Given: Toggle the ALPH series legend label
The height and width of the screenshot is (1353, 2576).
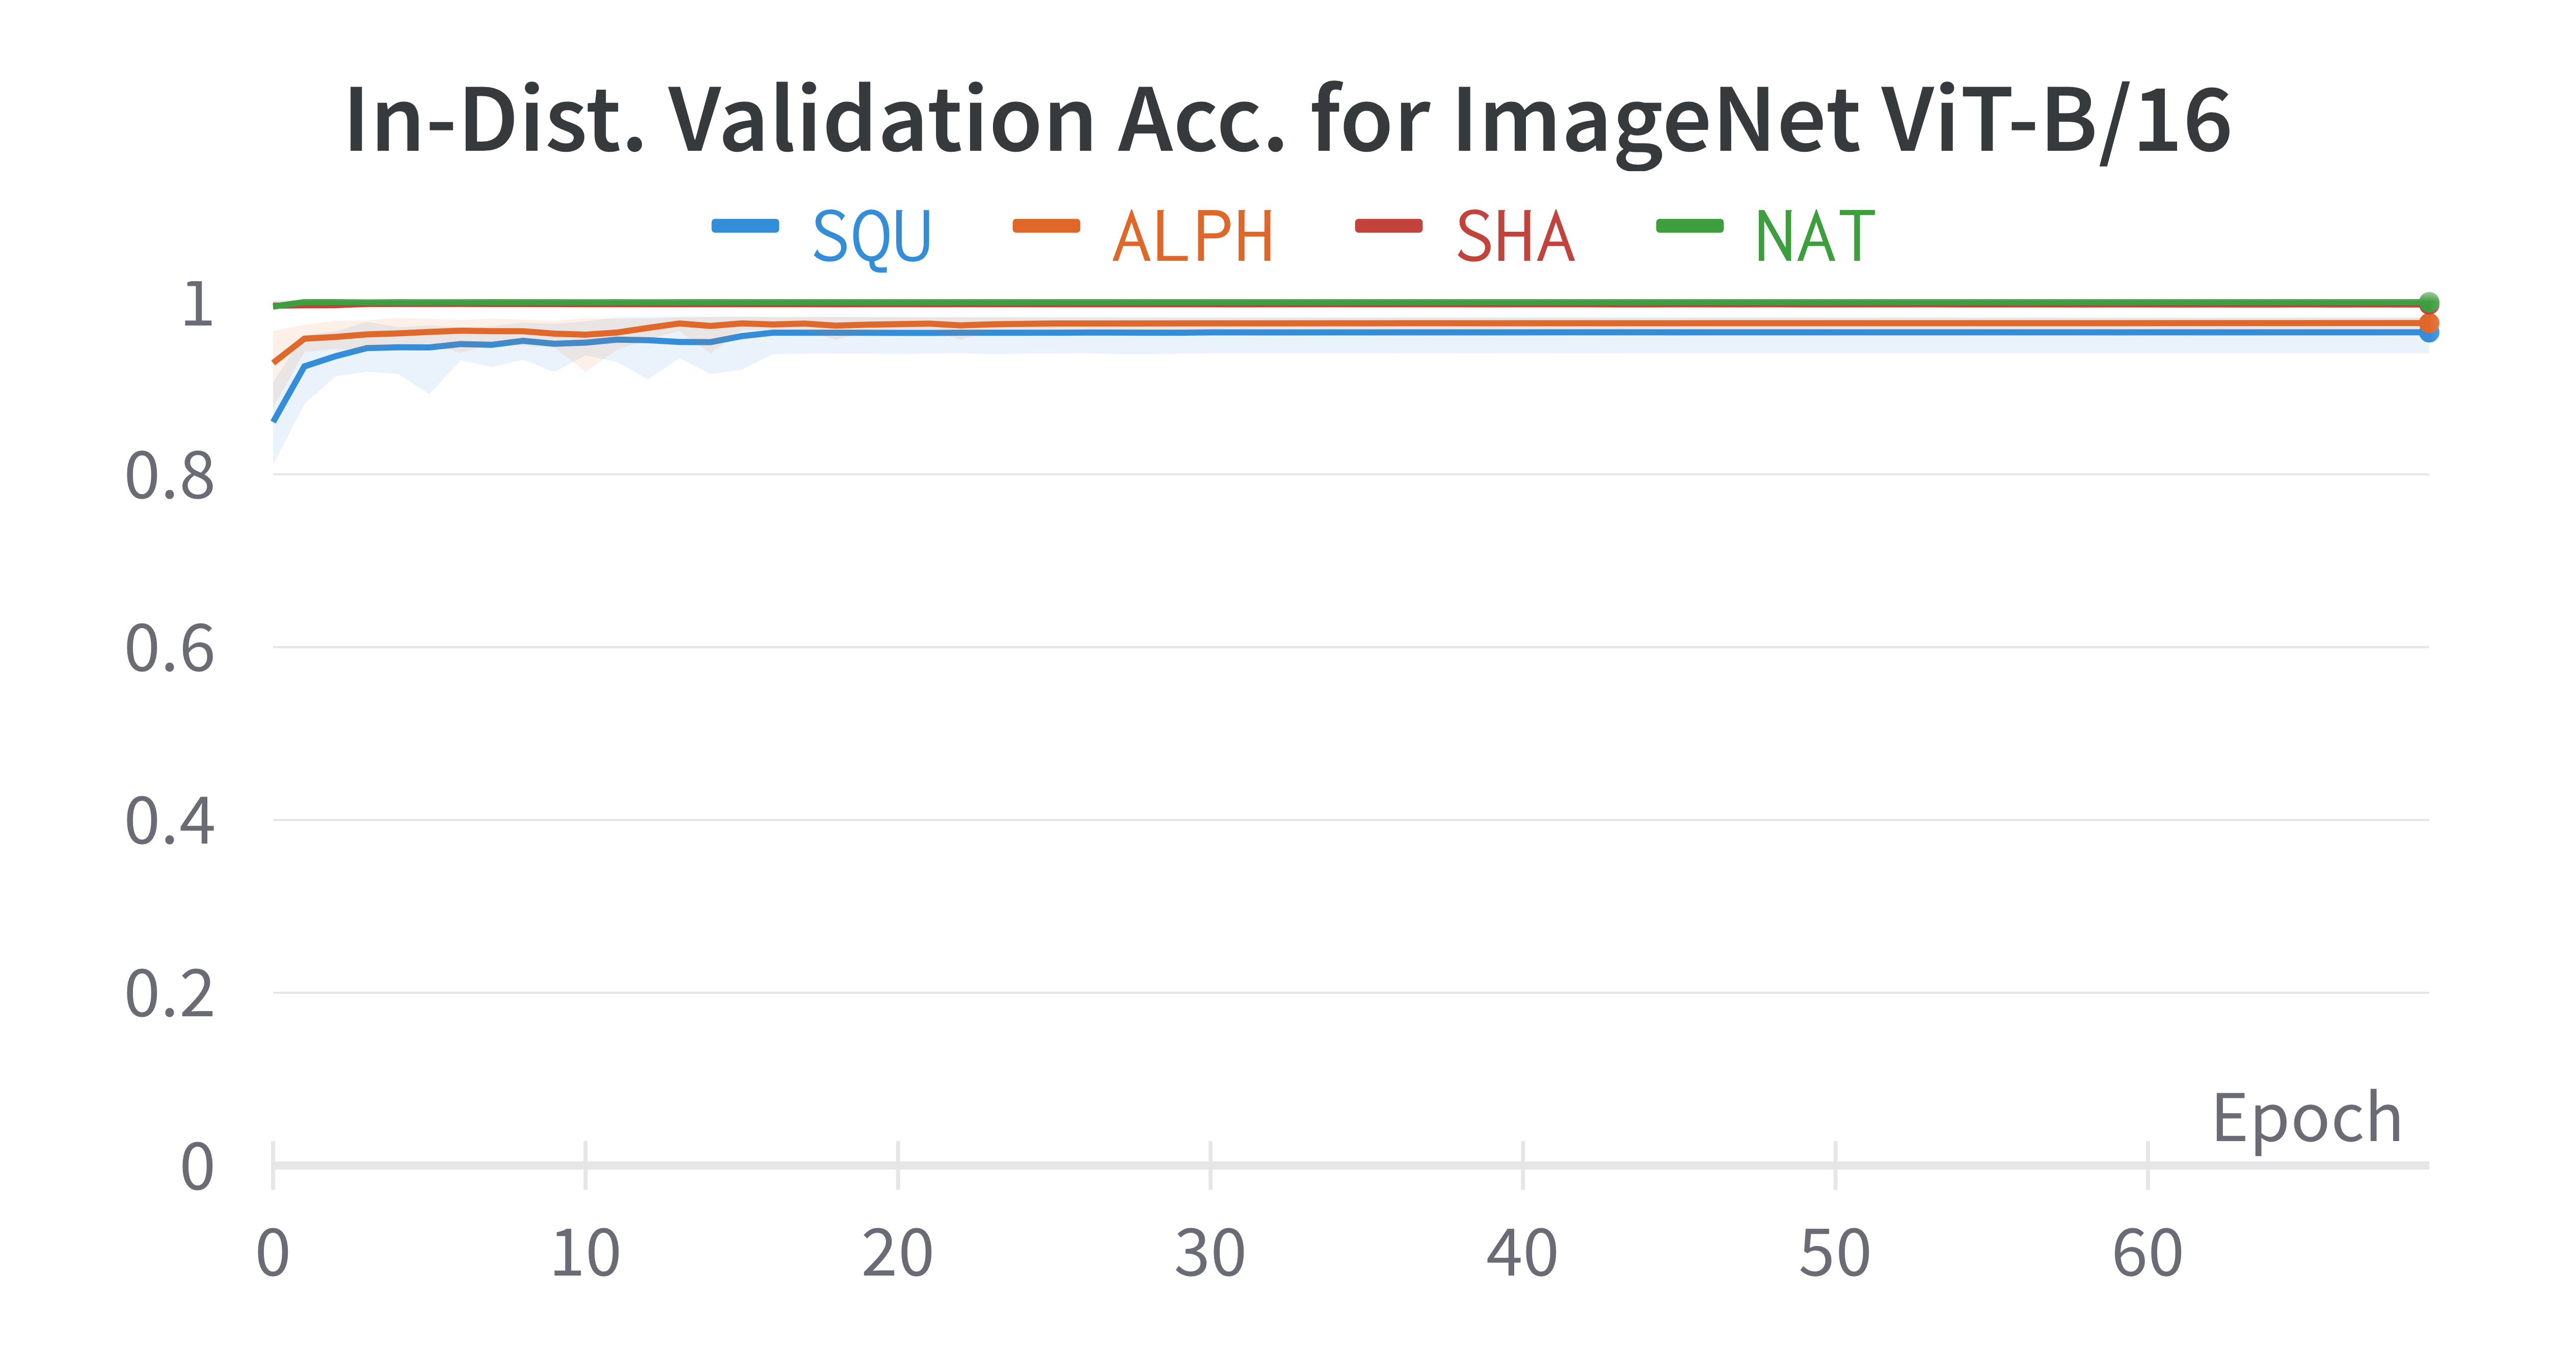Looking at the screenshot, I should pyautogui.click(x=1193, y=237).
